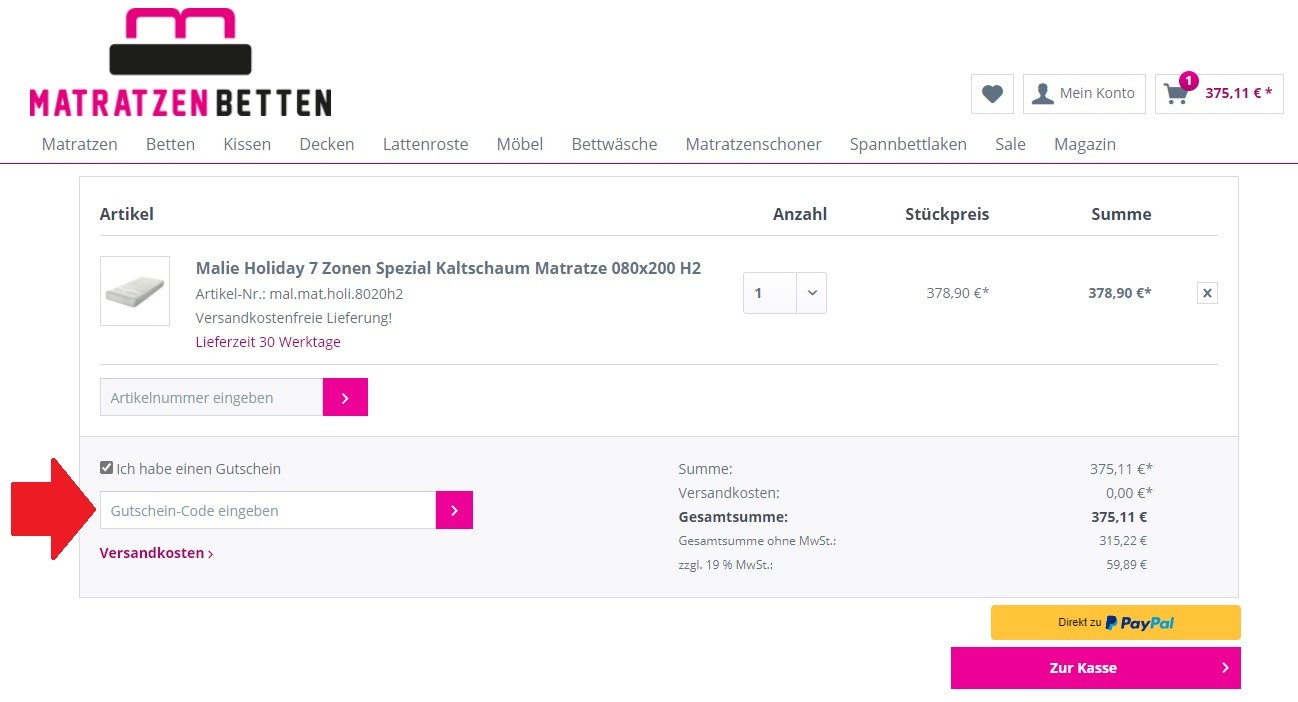
Task: Open the Matratzen menu
Action: pyautogui.click(x=80, y=144)
